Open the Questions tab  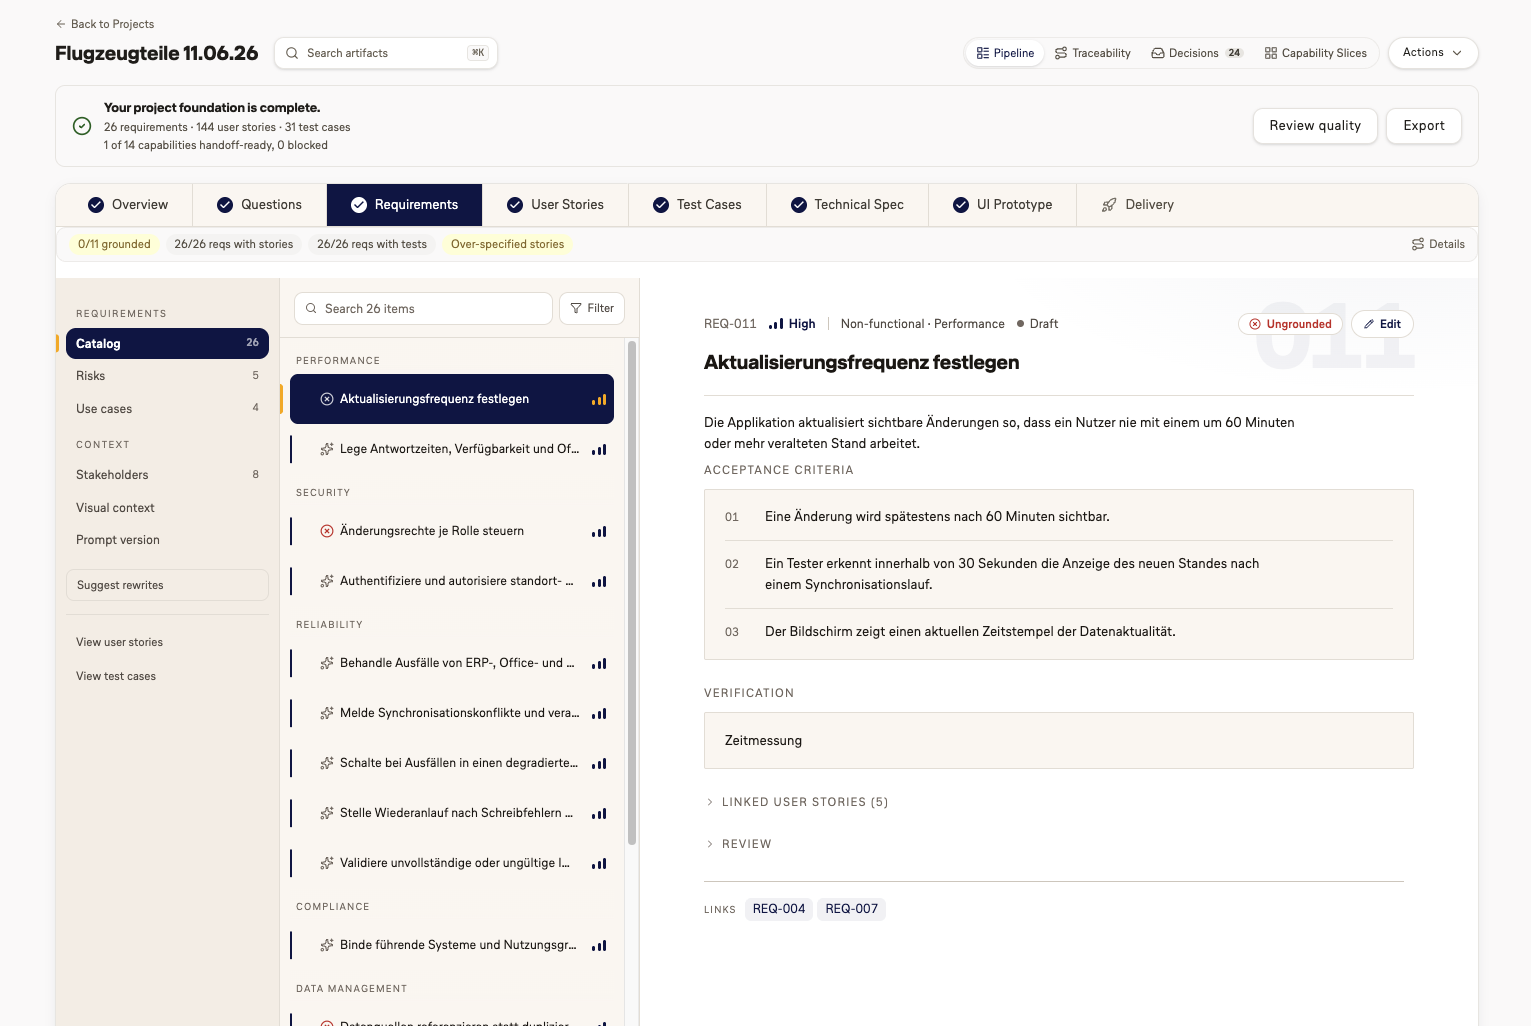pos(259,205)
